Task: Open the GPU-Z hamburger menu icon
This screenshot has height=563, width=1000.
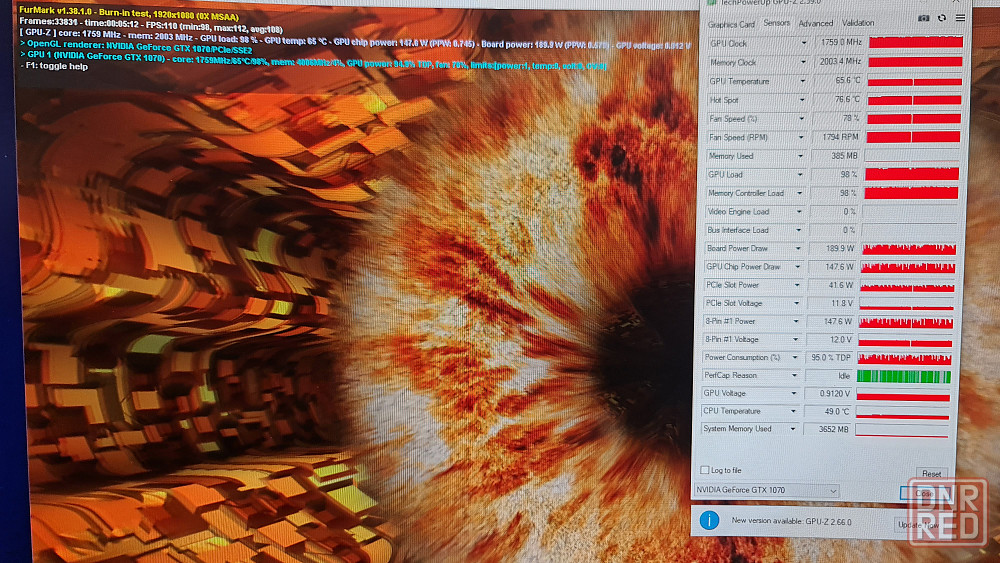Action: pos(960,18)
